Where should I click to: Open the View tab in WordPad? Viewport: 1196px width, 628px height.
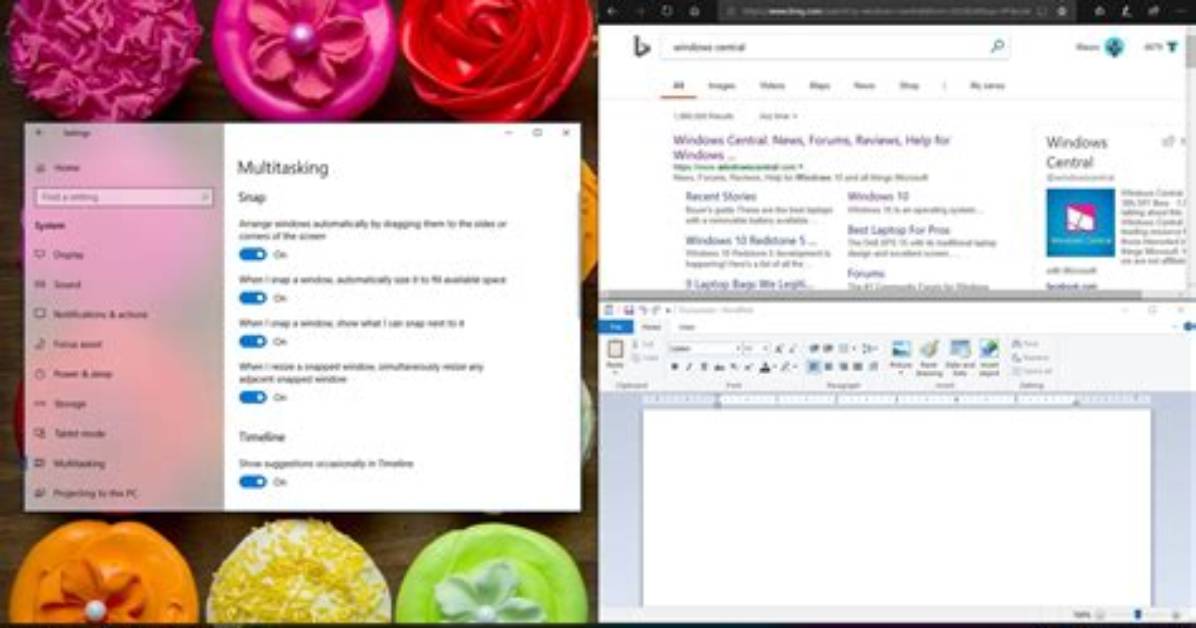click(686, 327)
